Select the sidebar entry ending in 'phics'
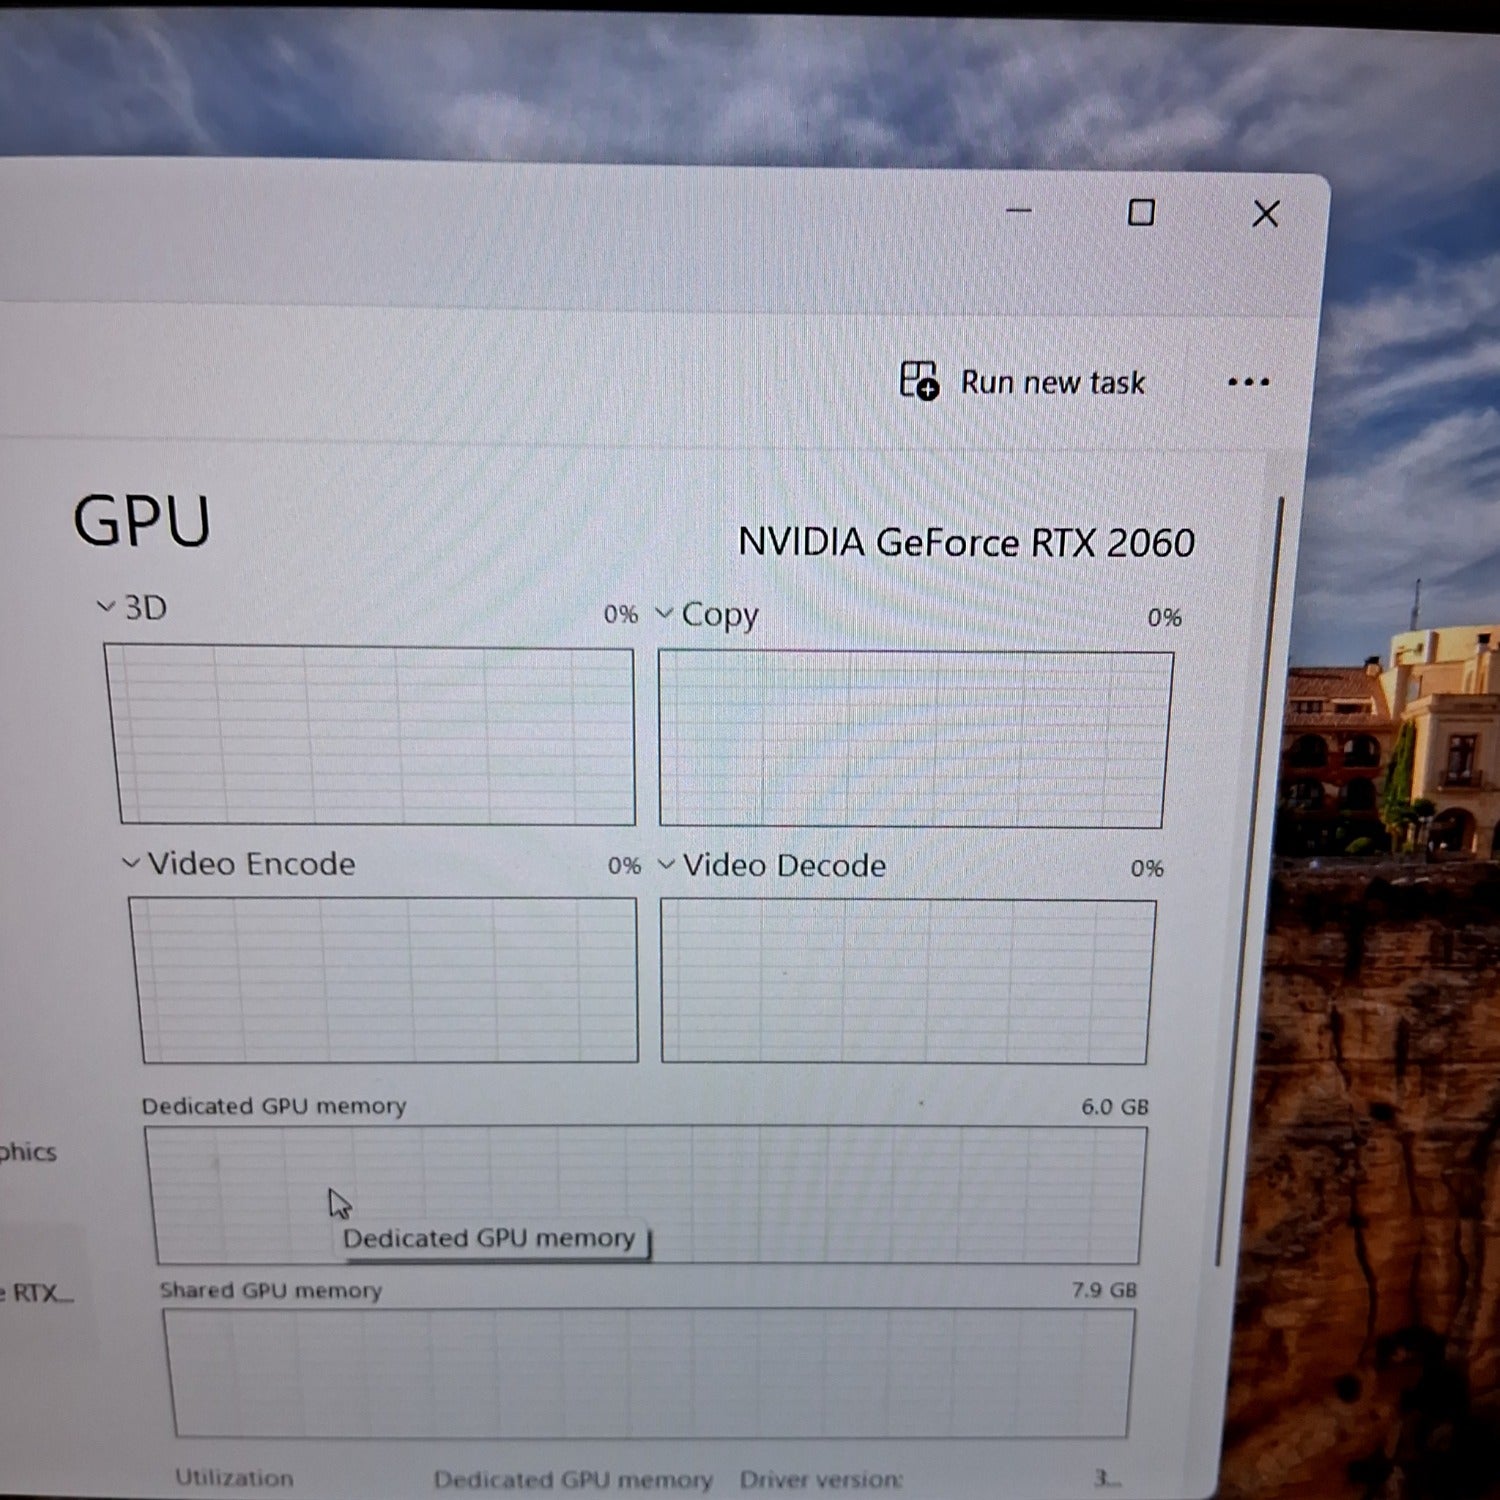This screenshot has width=1500, height=1500. (x=28, y=1152)
